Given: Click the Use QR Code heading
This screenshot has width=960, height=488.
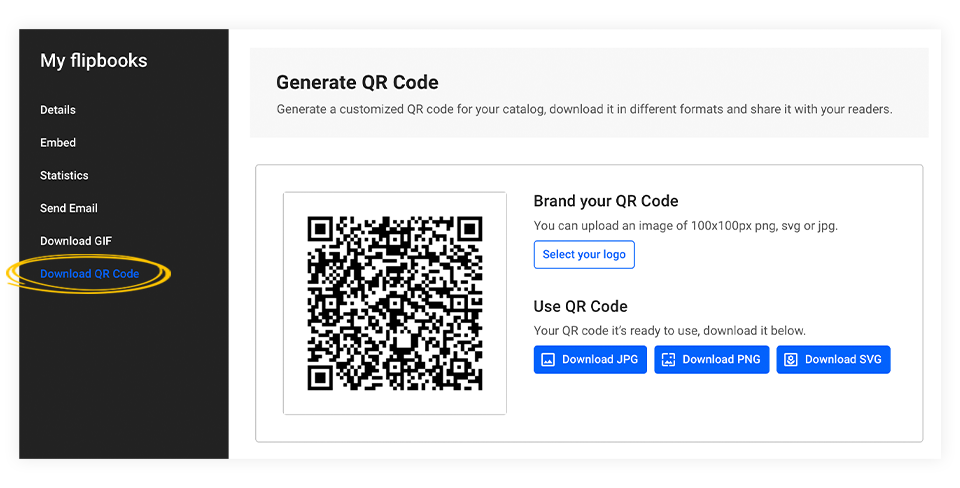Looking at the screenshot, I should pos(580,307).
